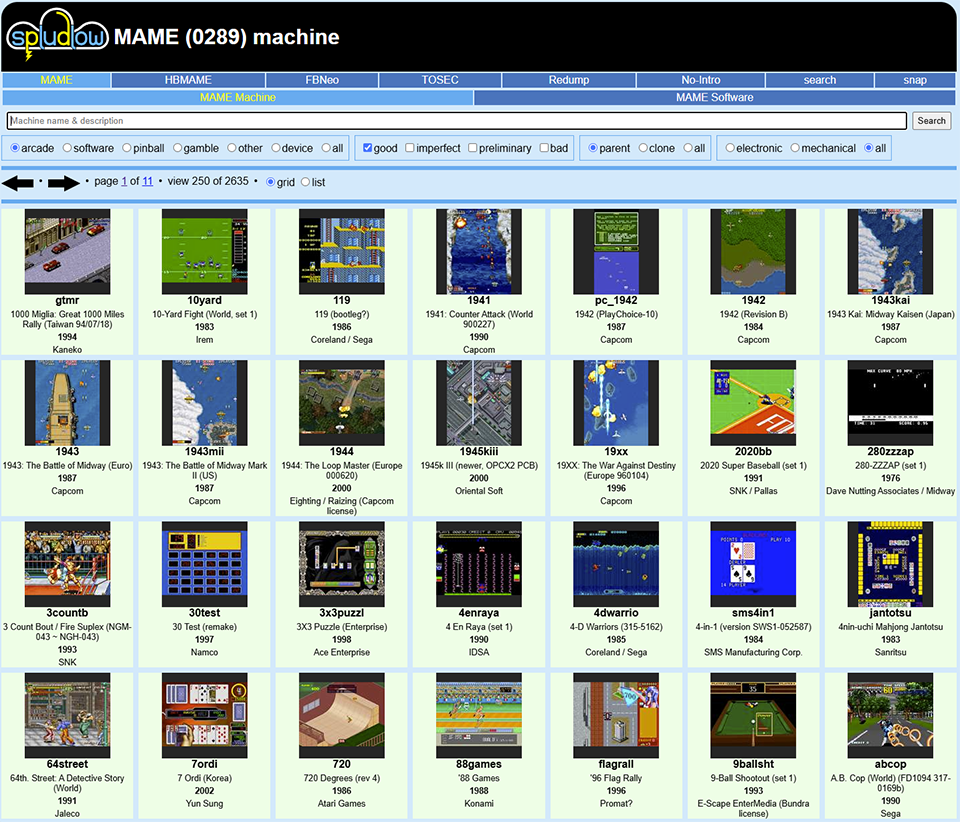Switch to list view
The width and height of the screenshot is (960, 822).
(306, 182)
